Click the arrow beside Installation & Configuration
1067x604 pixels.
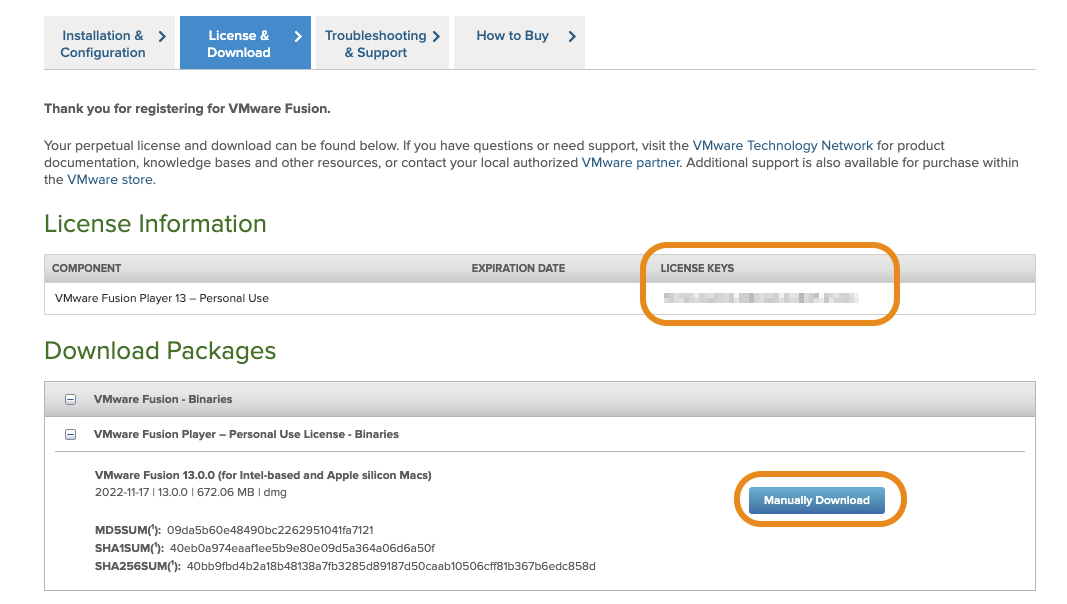point(162,36)
